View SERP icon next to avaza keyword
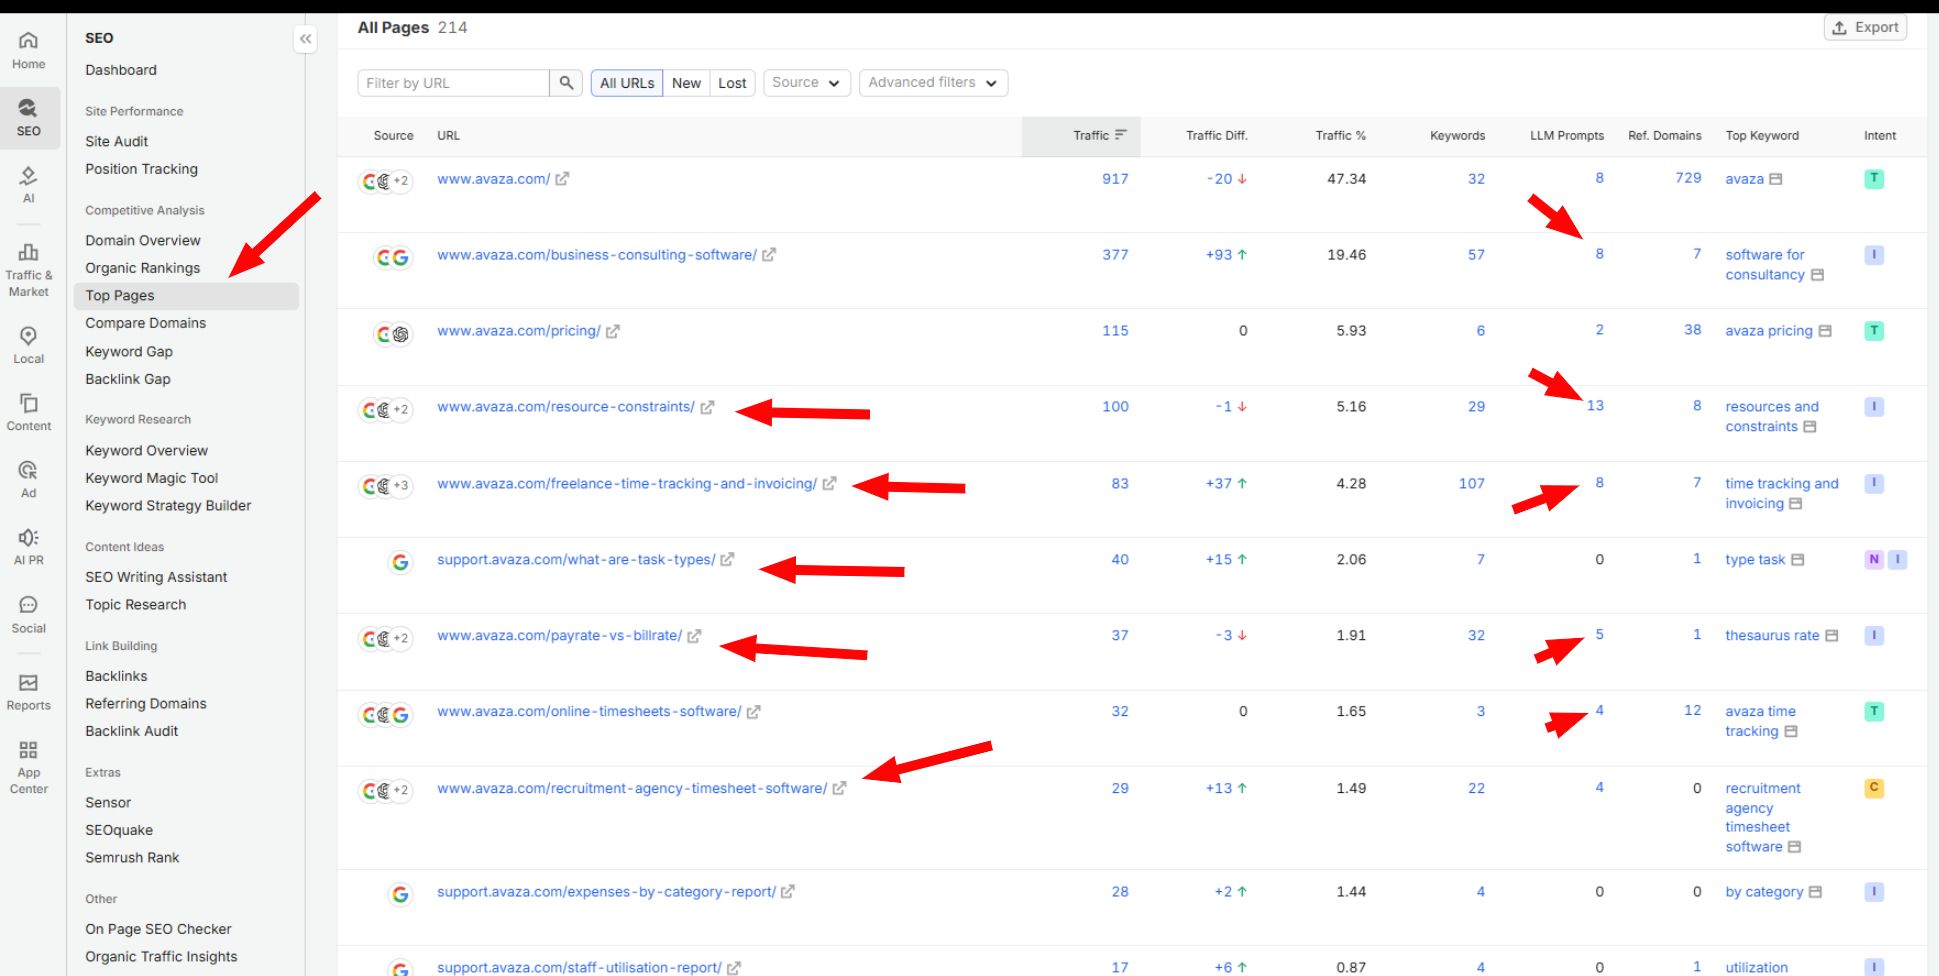The width and height of the screenshot is (1939, 976). [1776, 179]
